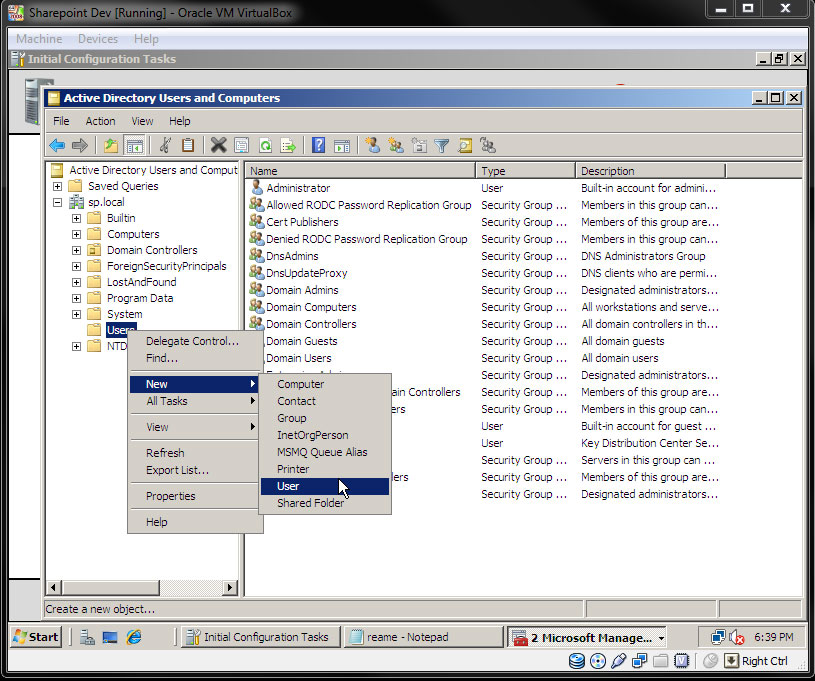Click the Forward arrow in the toolbar
The image size is (815, 681).
80,146
